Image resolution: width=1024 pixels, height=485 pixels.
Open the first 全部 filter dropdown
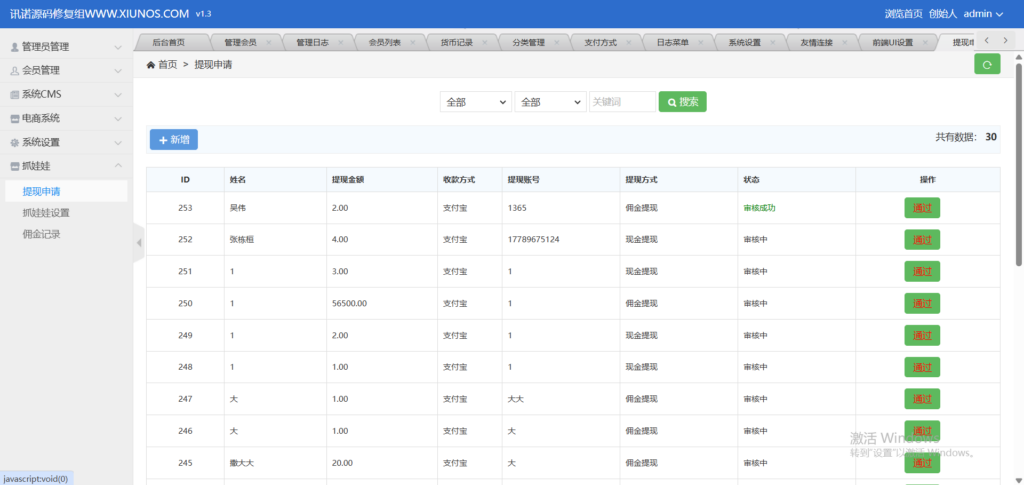[x=475, y=102]
